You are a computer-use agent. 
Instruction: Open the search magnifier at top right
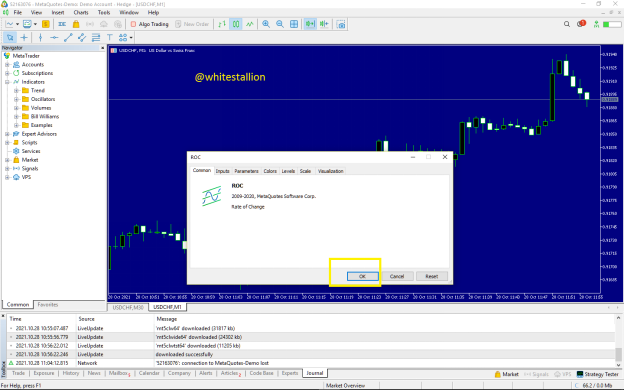pyautogui.click(x=567, y=24)
